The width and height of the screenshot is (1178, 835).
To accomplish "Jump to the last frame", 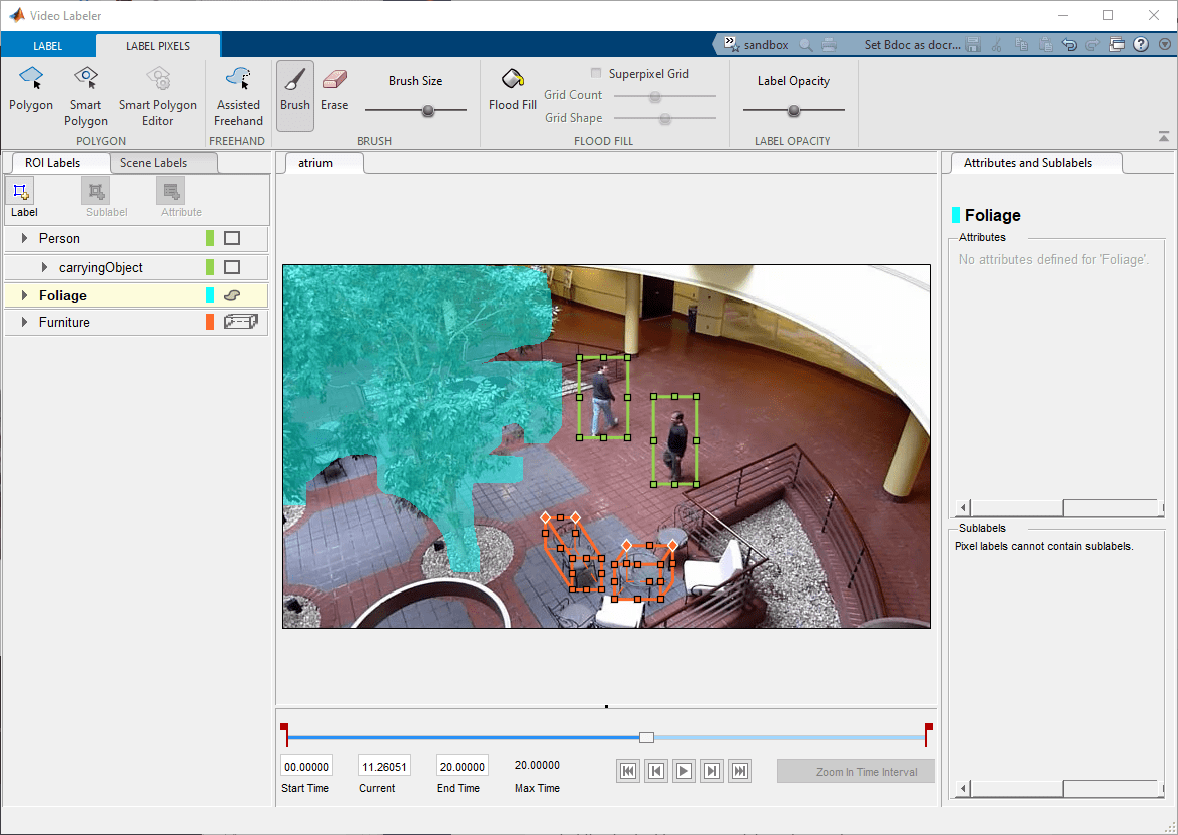I will click(x=739, y=771).
